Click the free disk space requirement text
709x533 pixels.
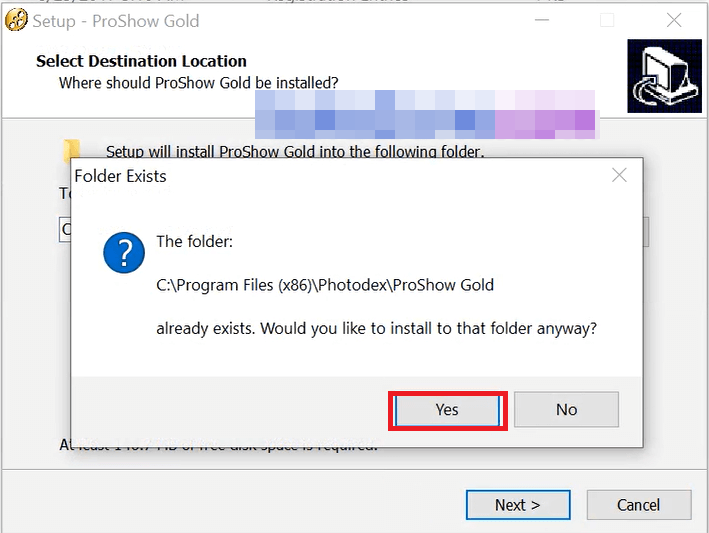pos(218,445)
